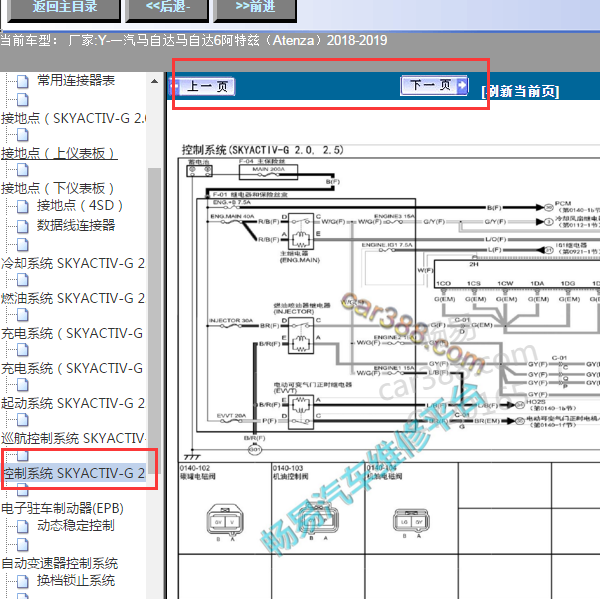Open 接地点（4SD） entry
Image resolution: width=600 pixels, height=599 pixels.
tap(80, 206)
